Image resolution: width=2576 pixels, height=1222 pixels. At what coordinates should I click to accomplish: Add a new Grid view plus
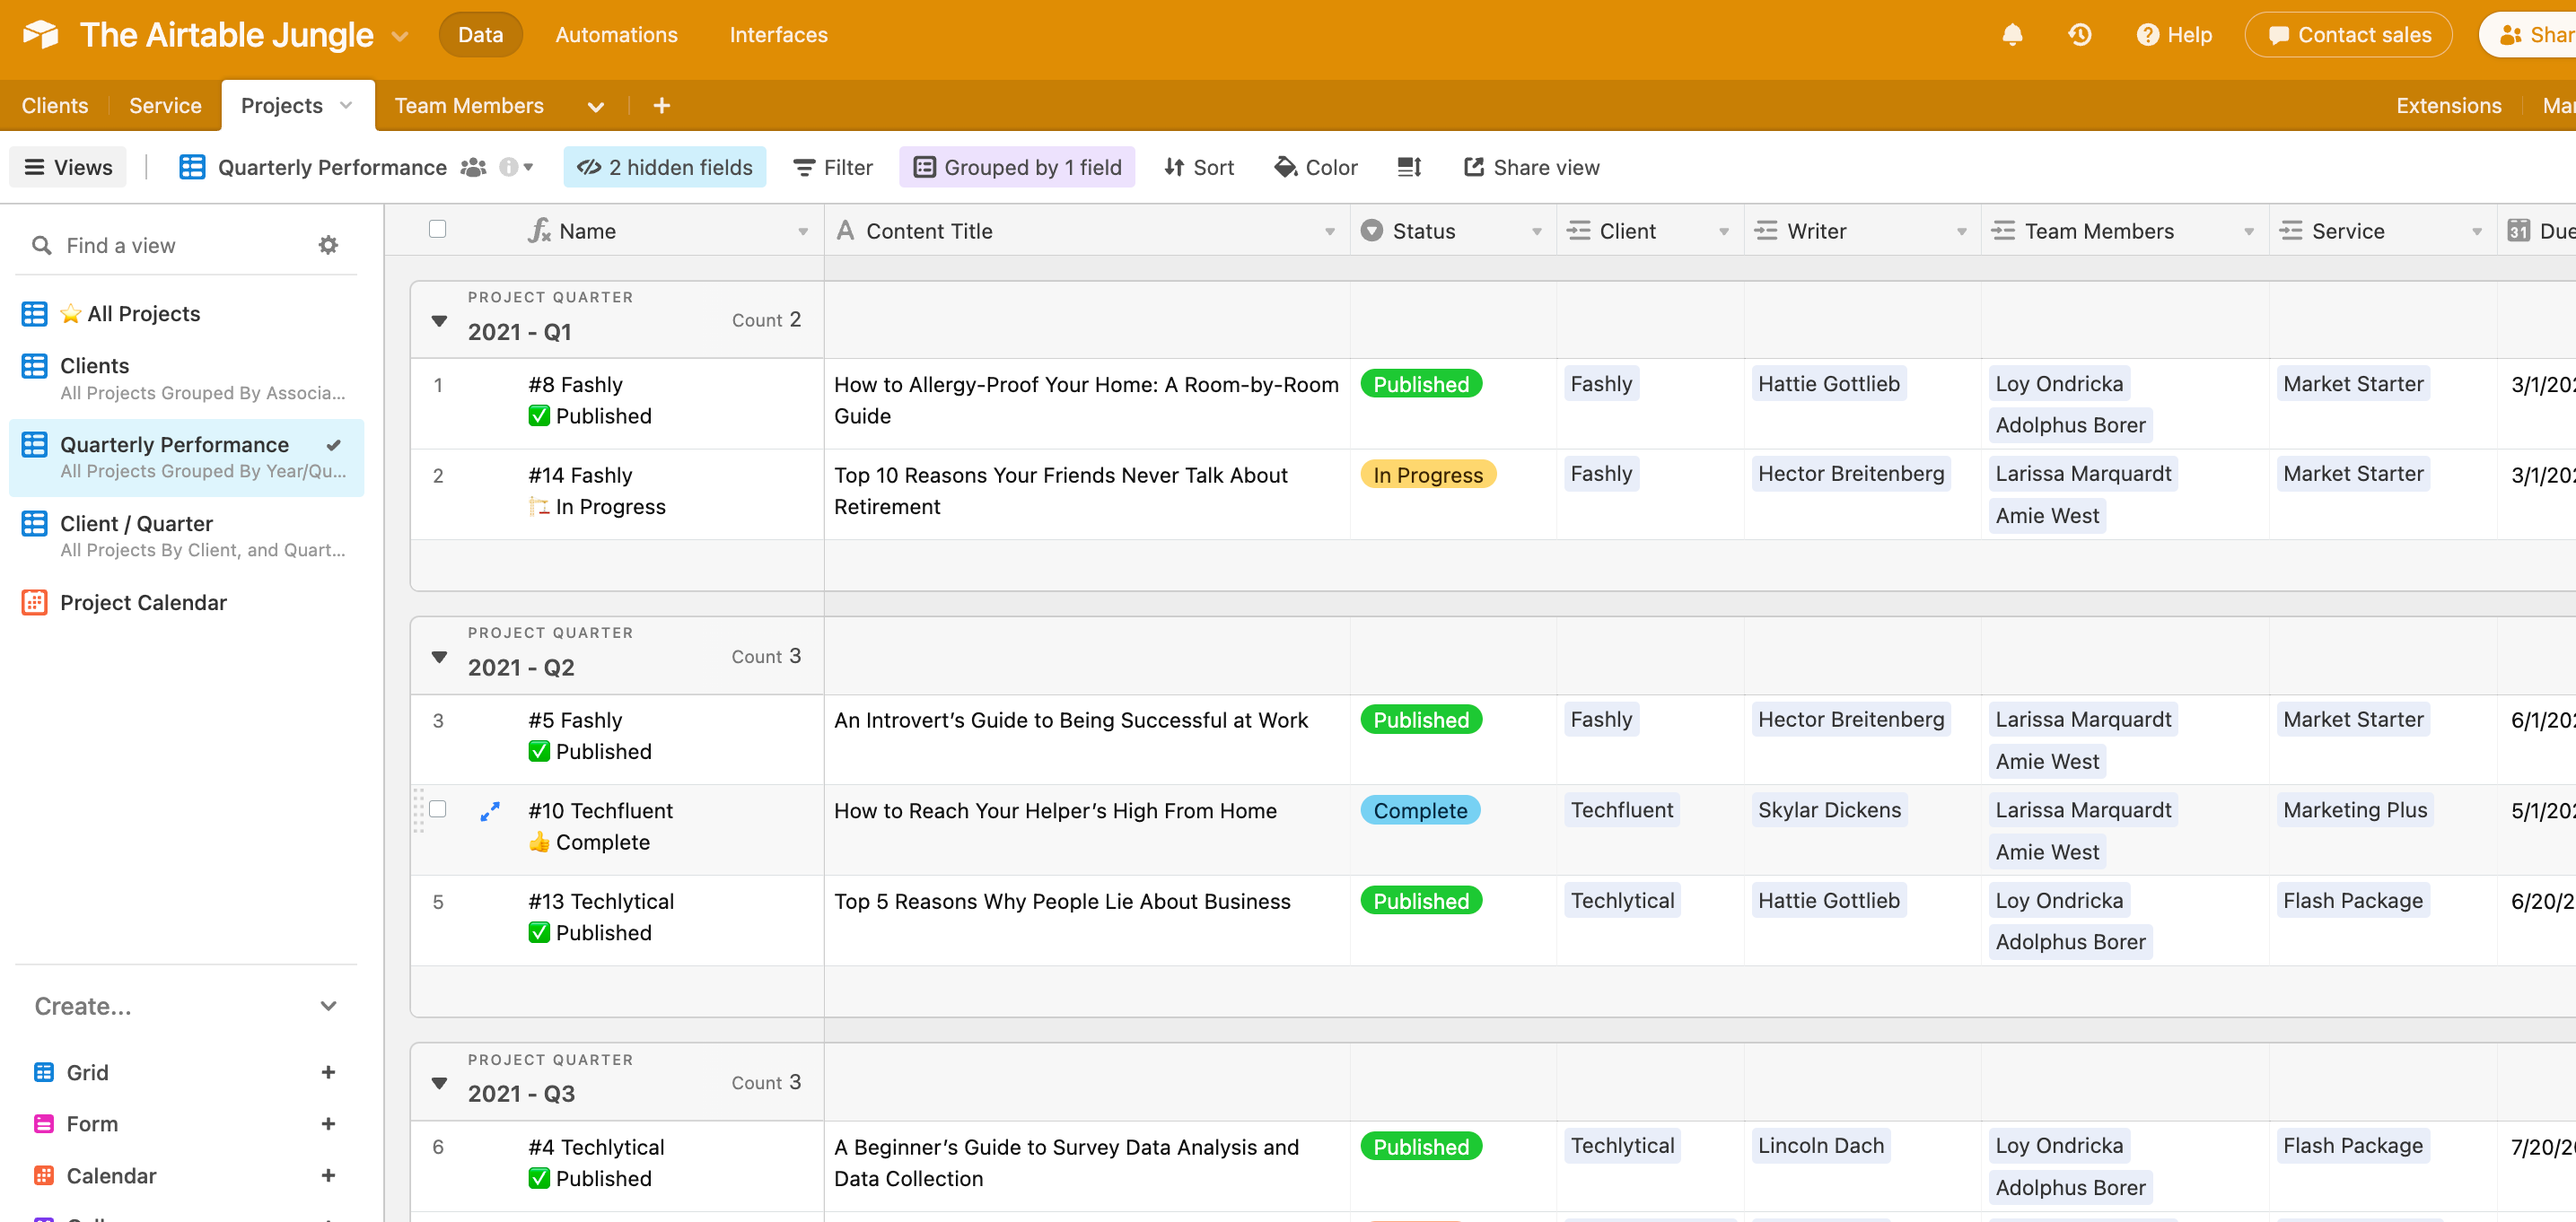click(x=328, y=1072)
